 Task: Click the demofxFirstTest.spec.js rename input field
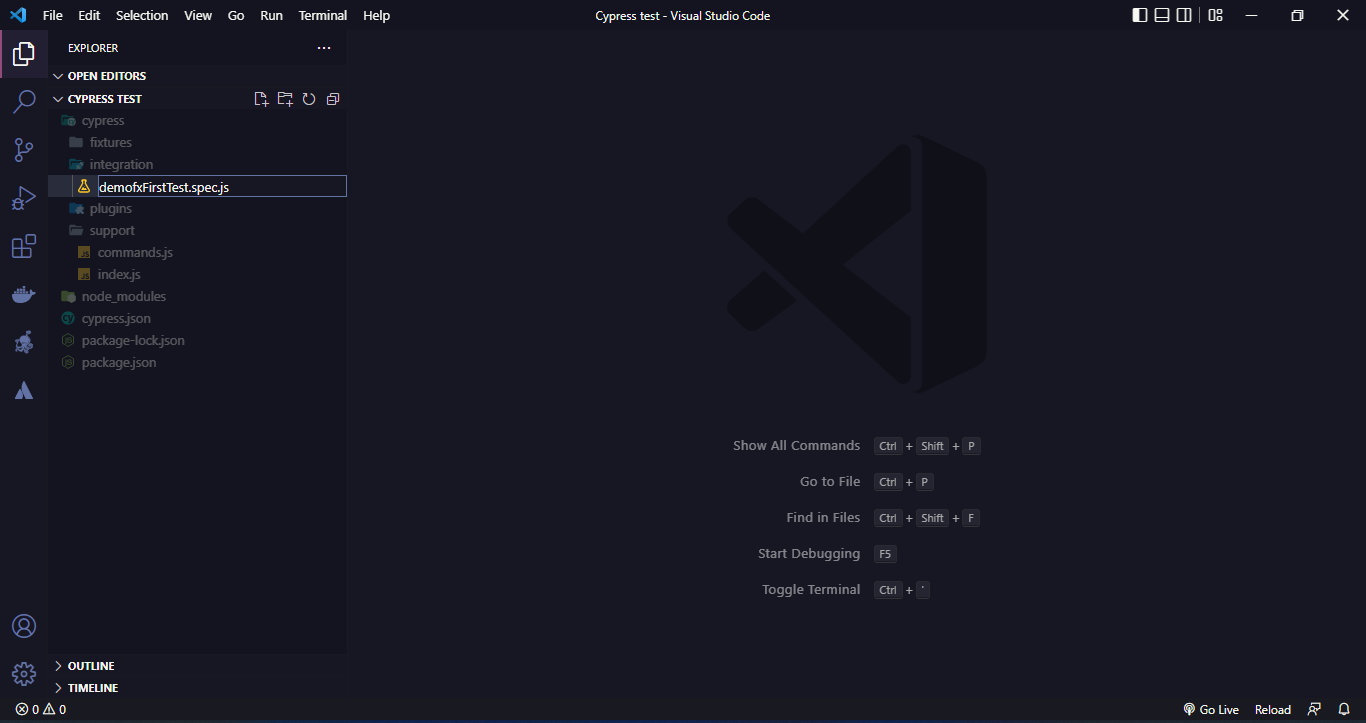coord(221,187)
